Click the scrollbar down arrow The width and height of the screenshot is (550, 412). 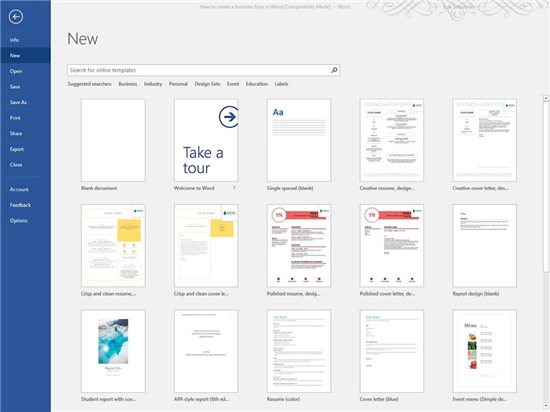click(x=546, y=406)
